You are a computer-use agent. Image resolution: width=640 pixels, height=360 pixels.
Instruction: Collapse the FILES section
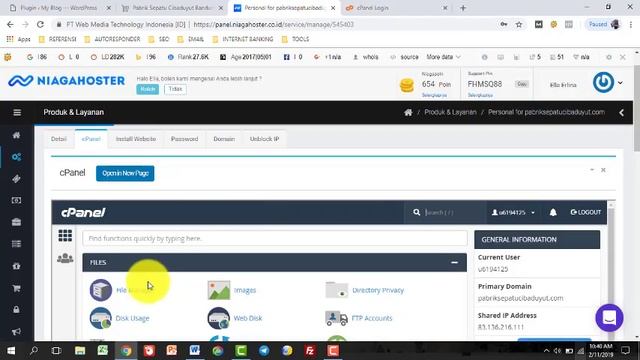tap(454, 262)
